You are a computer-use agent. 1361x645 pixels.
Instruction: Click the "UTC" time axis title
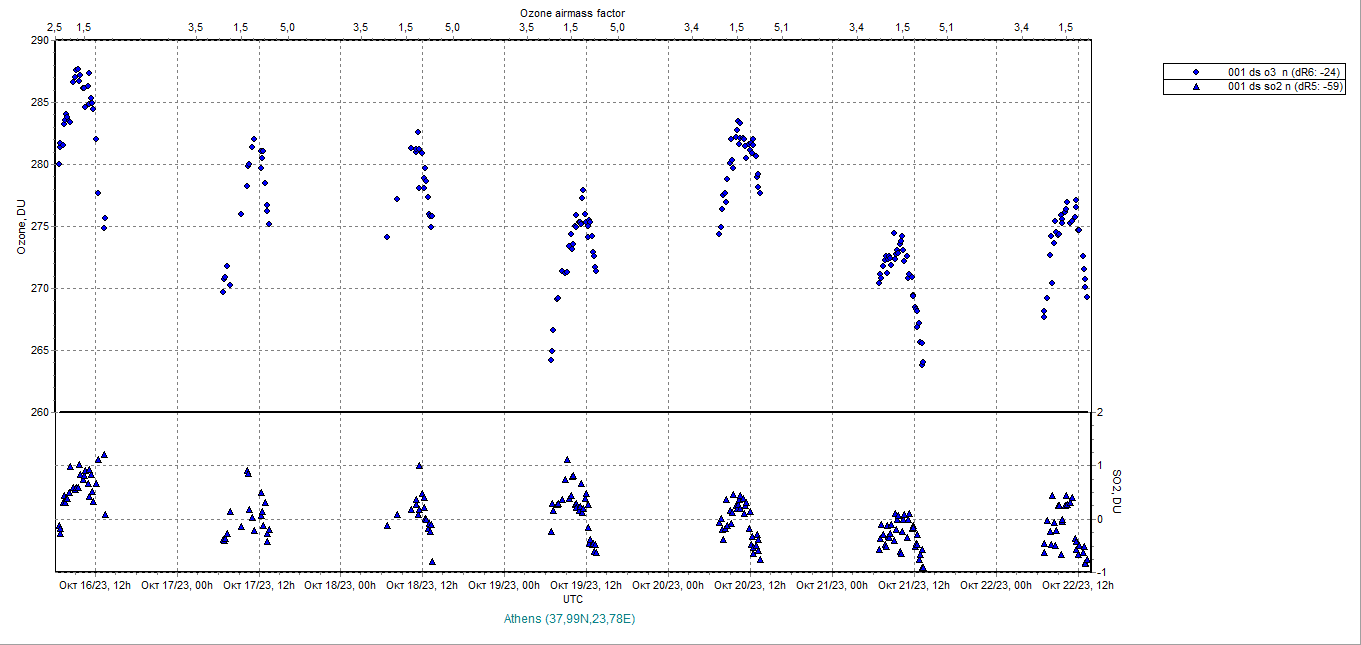pyautogui.click(x=573, y=599)
